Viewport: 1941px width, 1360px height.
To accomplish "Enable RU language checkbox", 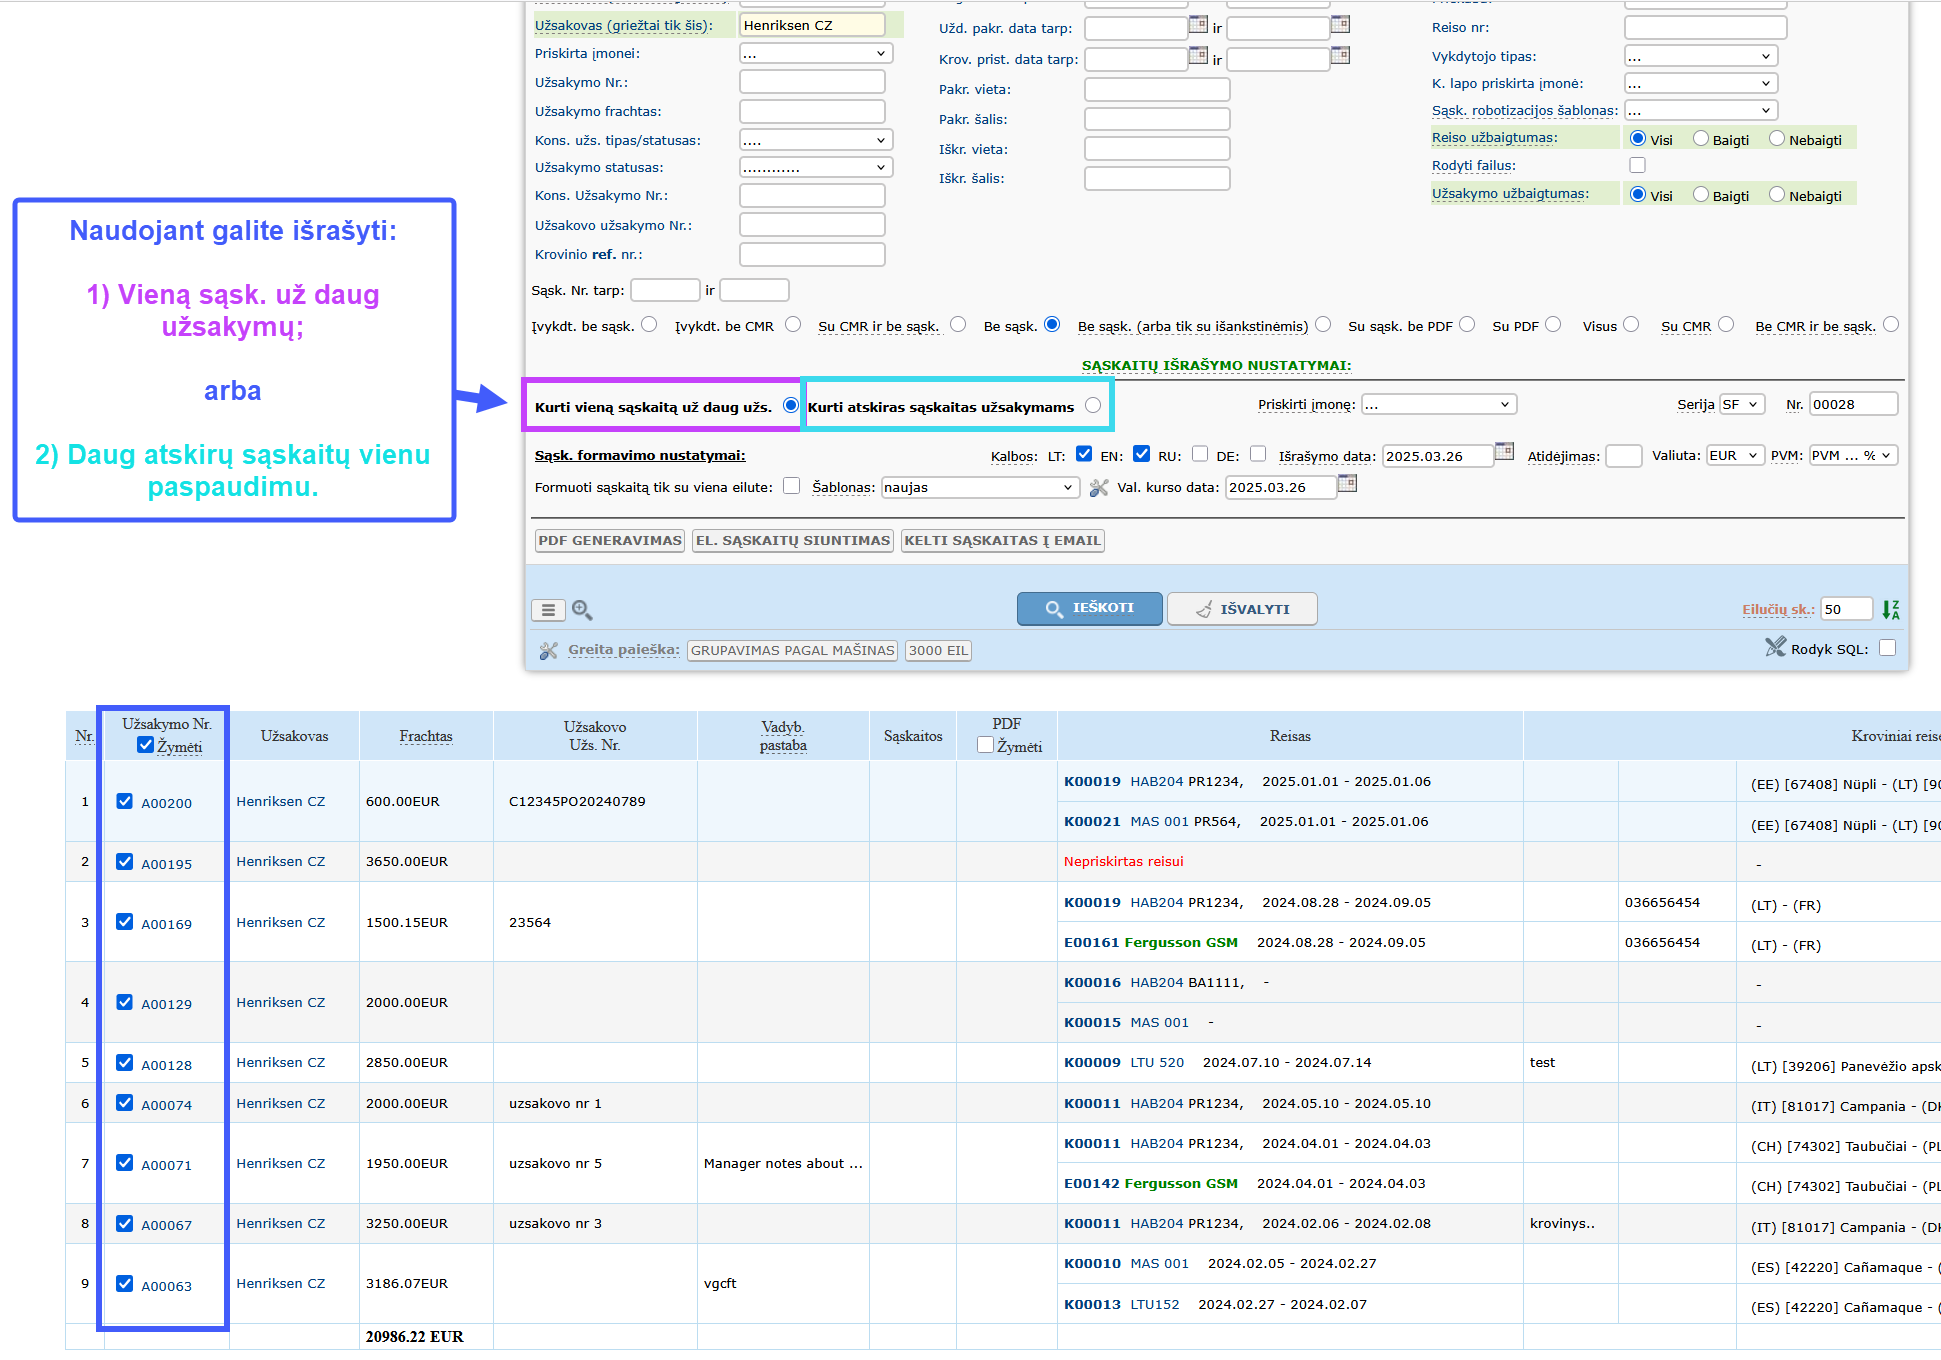I will (x=1200, y=454).
